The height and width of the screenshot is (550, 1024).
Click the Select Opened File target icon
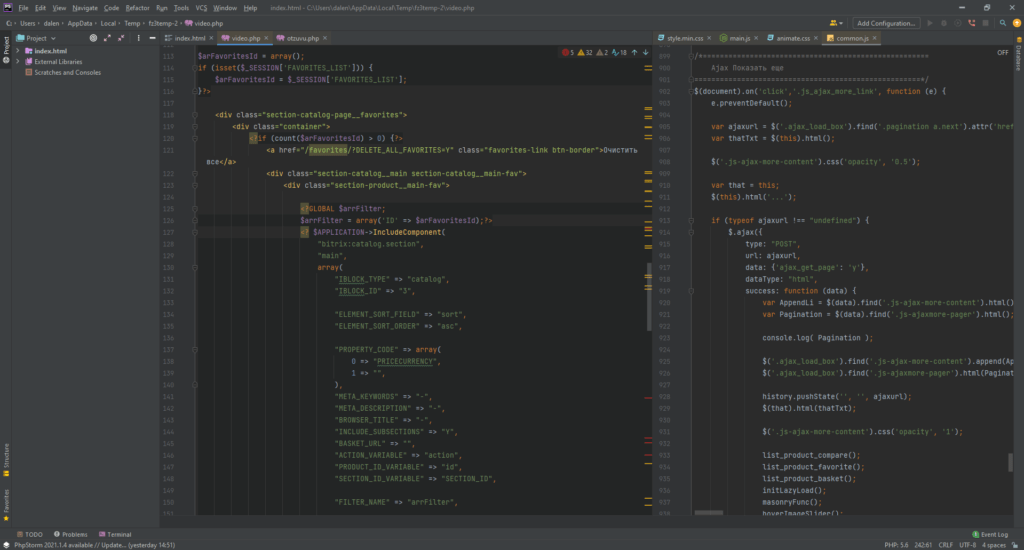[x=93, y=38]
